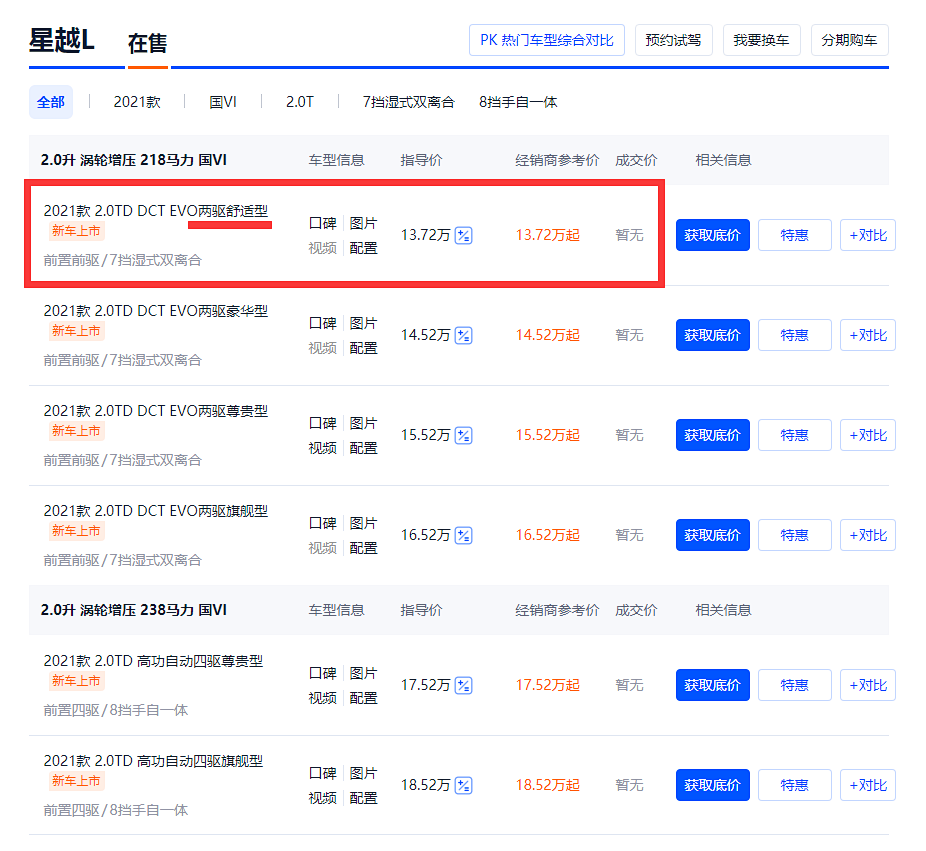
Task: Click PK 热门车型综合对比 button
Action: (547, 40)
